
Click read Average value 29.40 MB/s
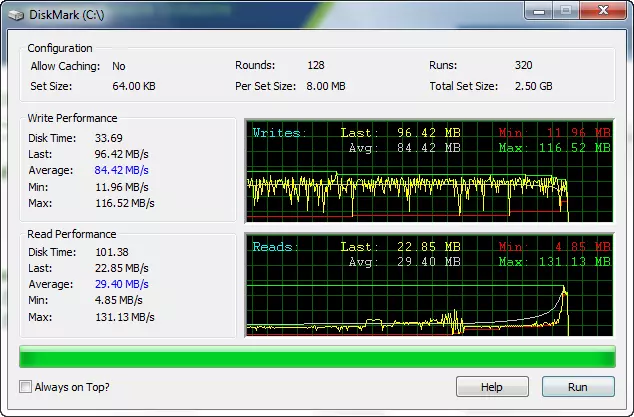tap(122, 284)
